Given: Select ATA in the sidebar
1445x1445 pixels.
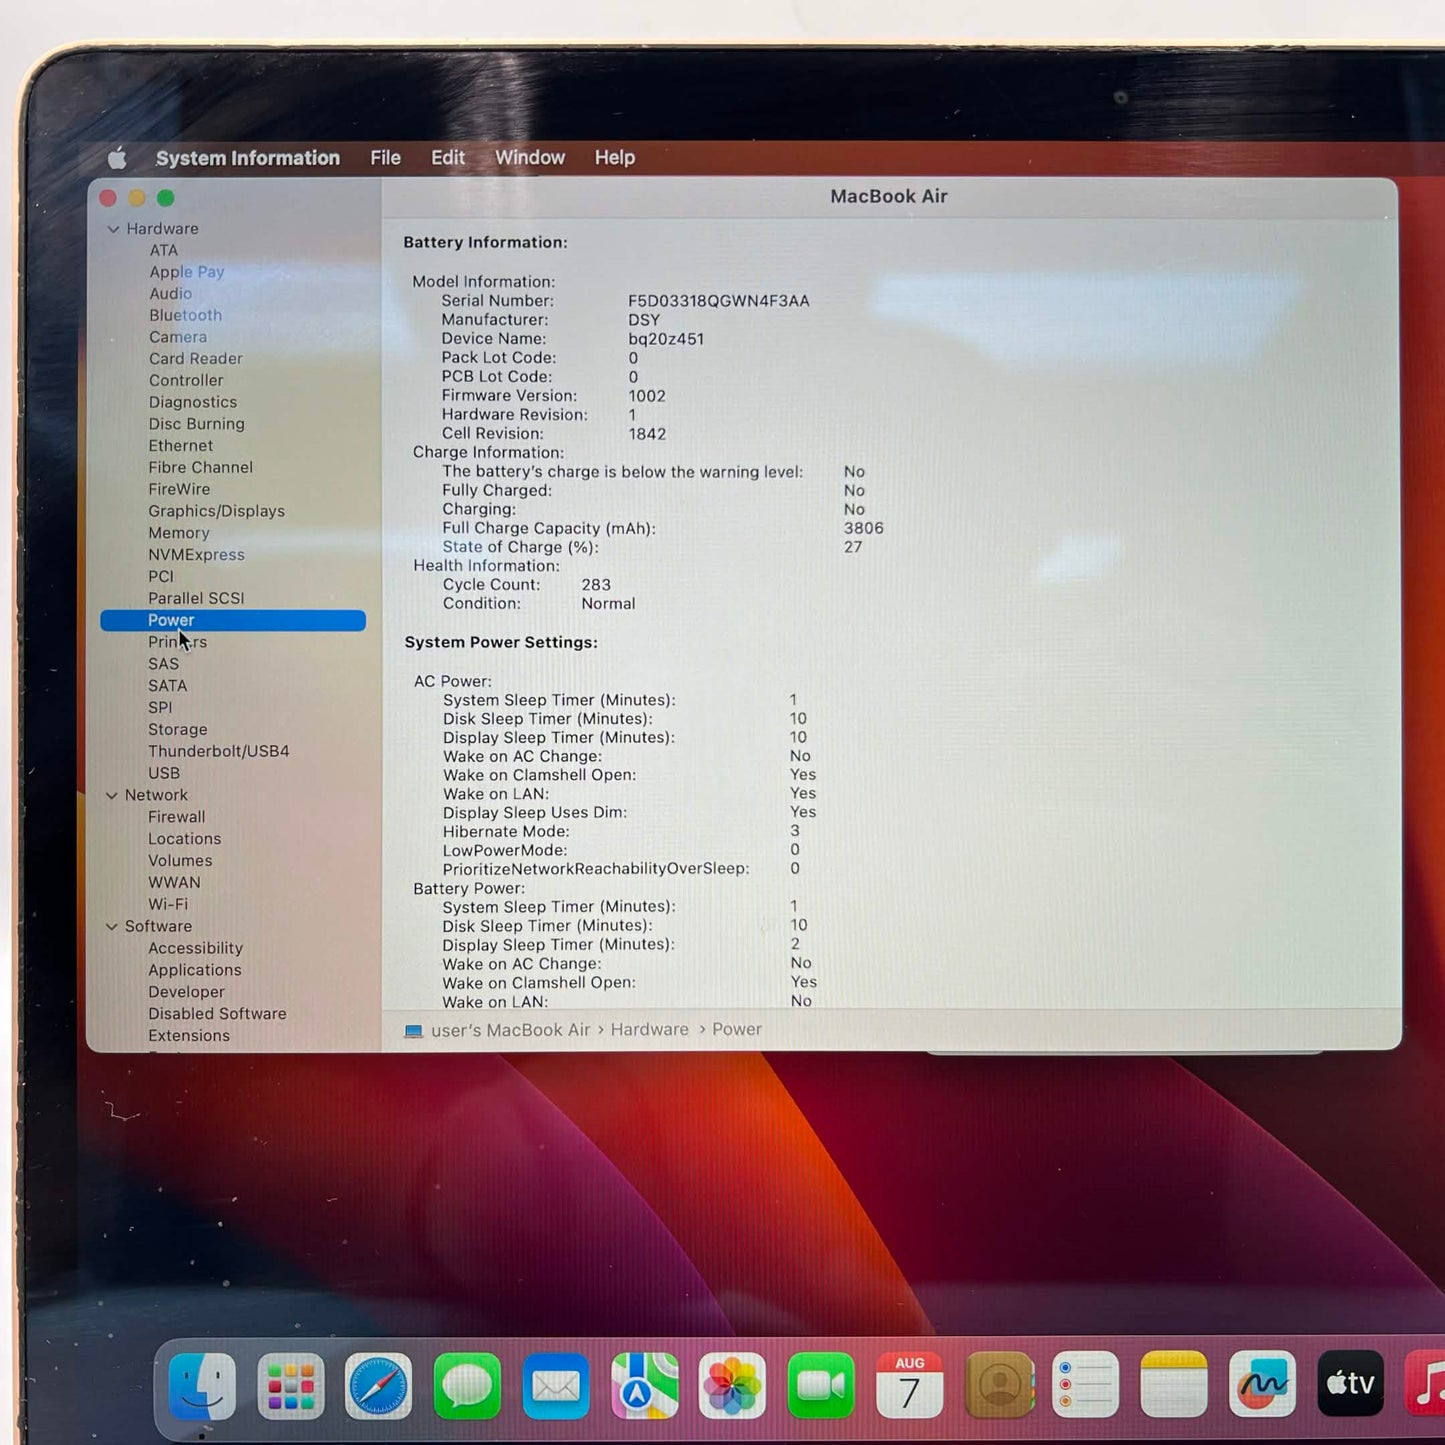Looking at the screenshot, I should click(164, 251).
